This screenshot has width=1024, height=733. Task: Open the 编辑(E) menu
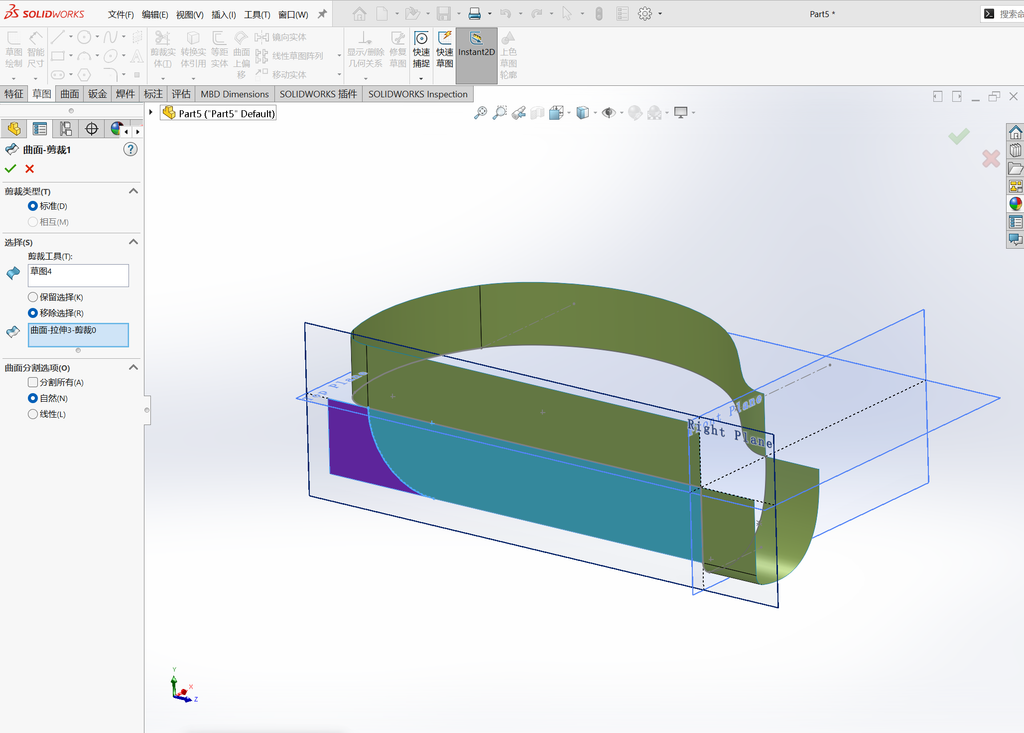click(155, 14)
